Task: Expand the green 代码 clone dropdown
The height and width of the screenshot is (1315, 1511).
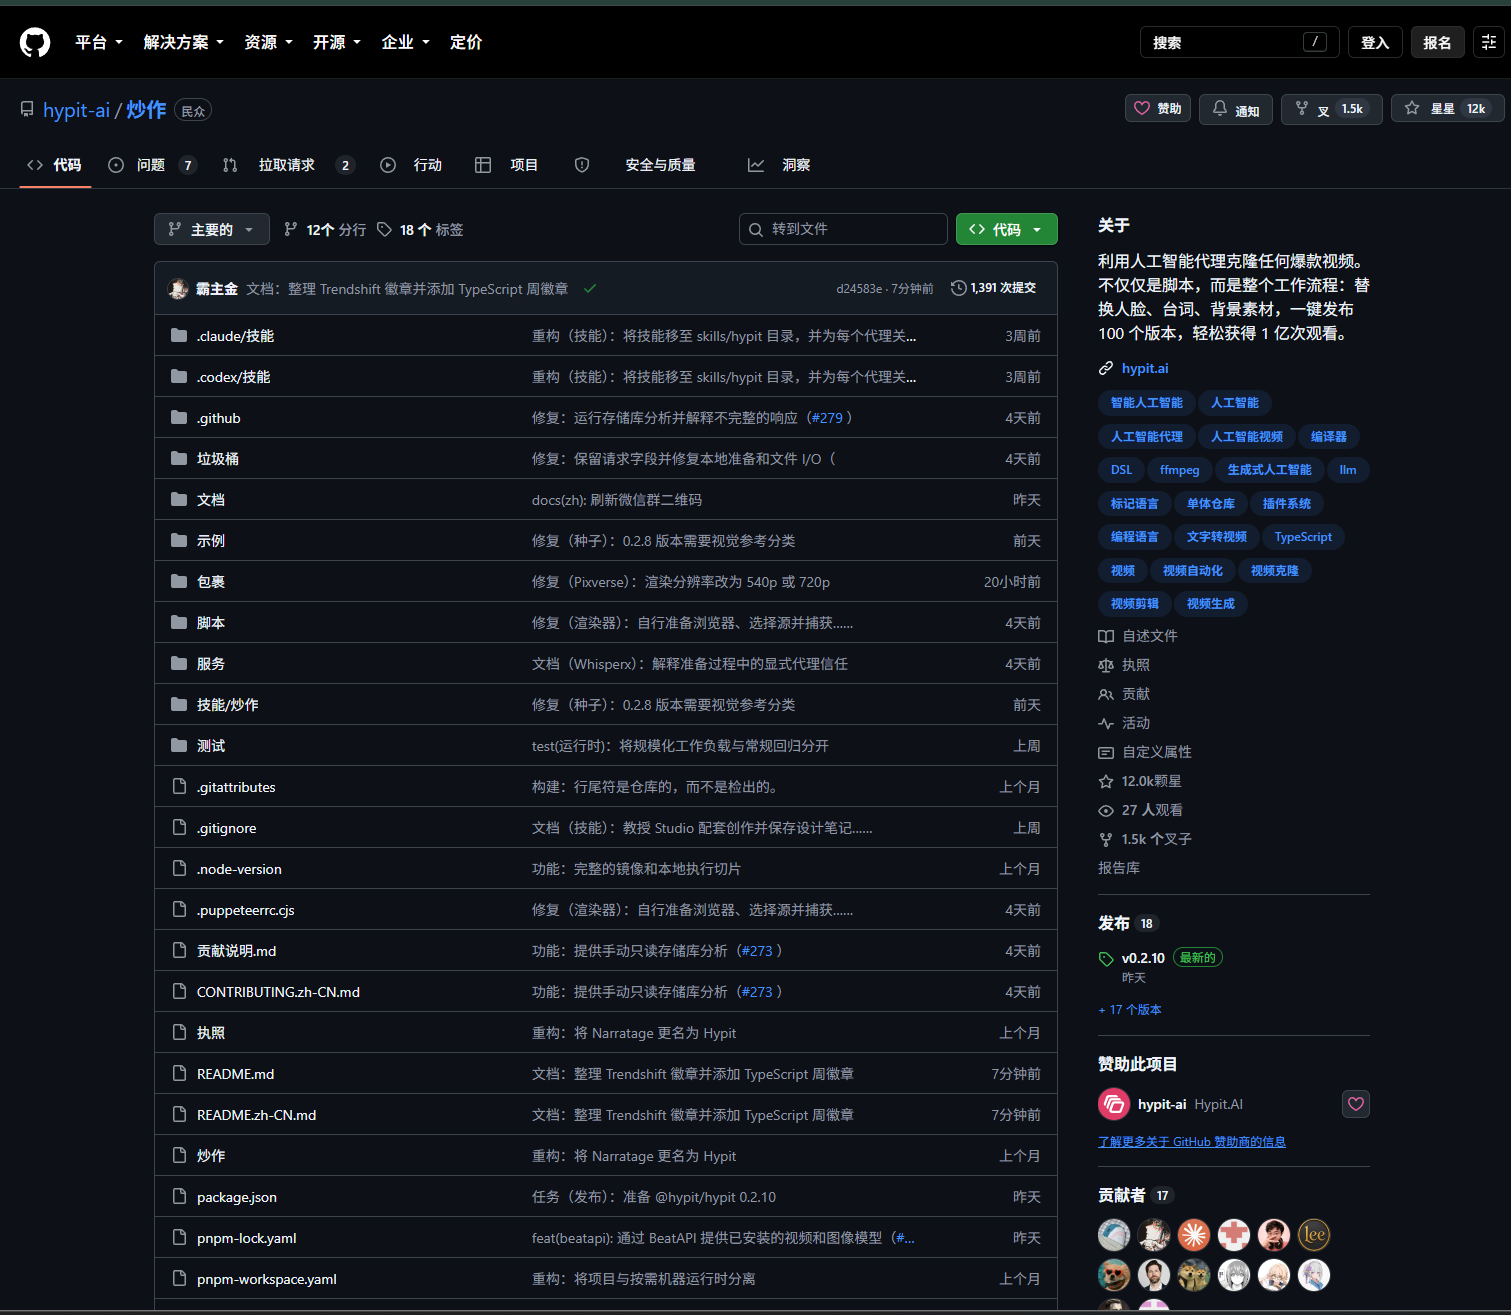Action: pyautogui.click(x=1007, y=229)
